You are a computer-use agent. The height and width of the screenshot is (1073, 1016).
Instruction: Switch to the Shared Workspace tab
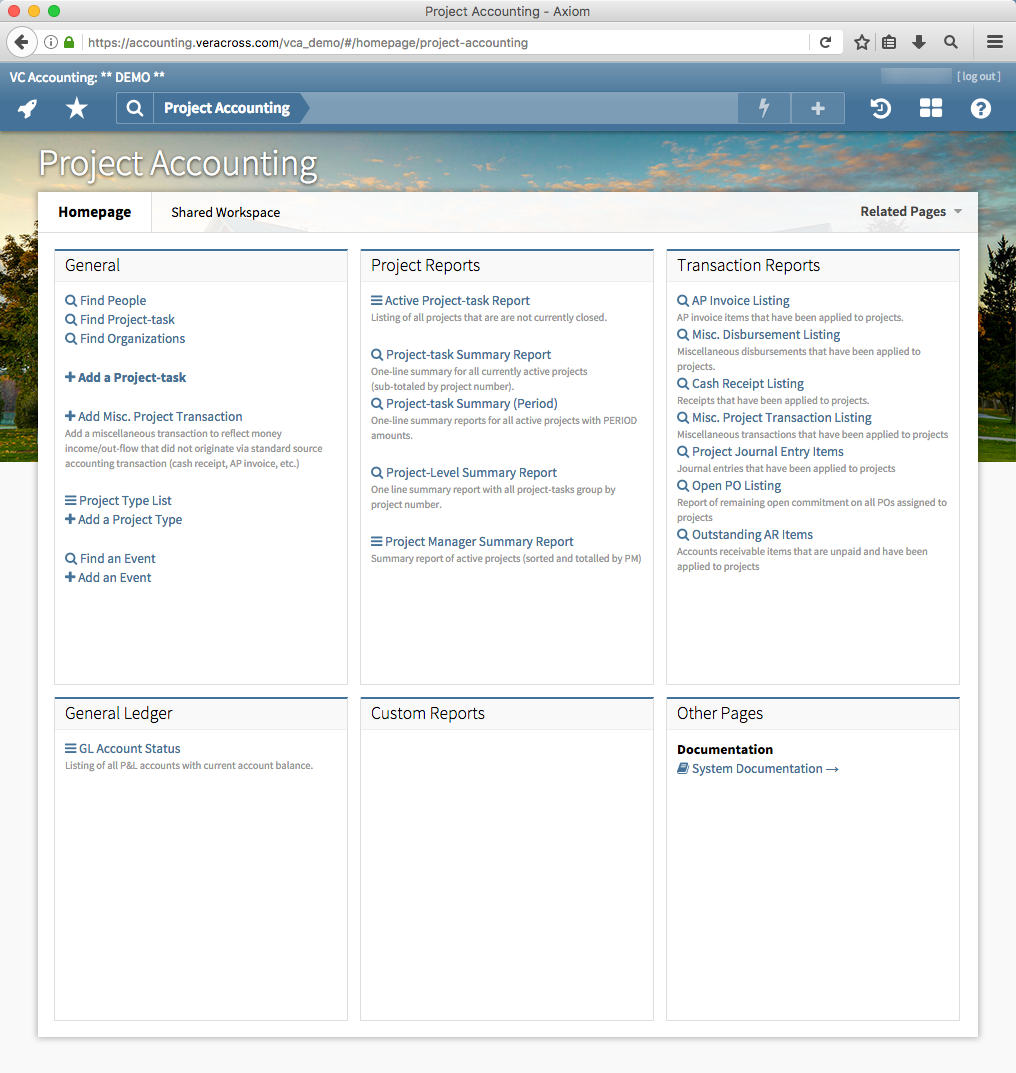click(x=225, y=212)
